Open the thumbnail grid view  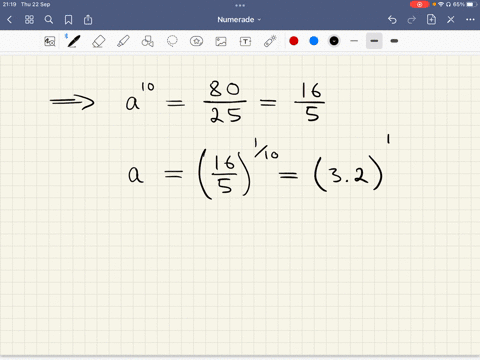pyautogui.click(x=29, y=20)
